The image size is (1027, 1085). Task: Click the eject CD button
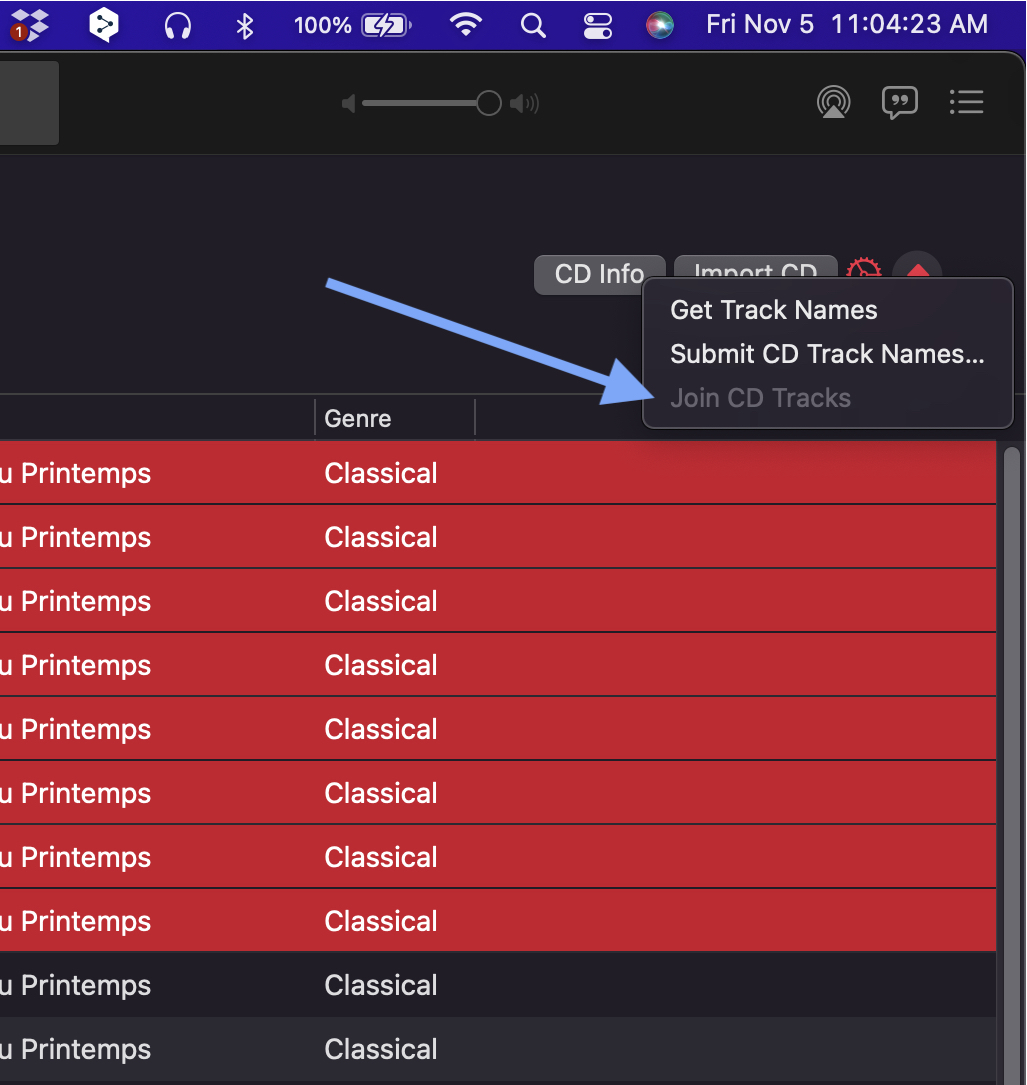pyautogui.click(x=918, y=267)
